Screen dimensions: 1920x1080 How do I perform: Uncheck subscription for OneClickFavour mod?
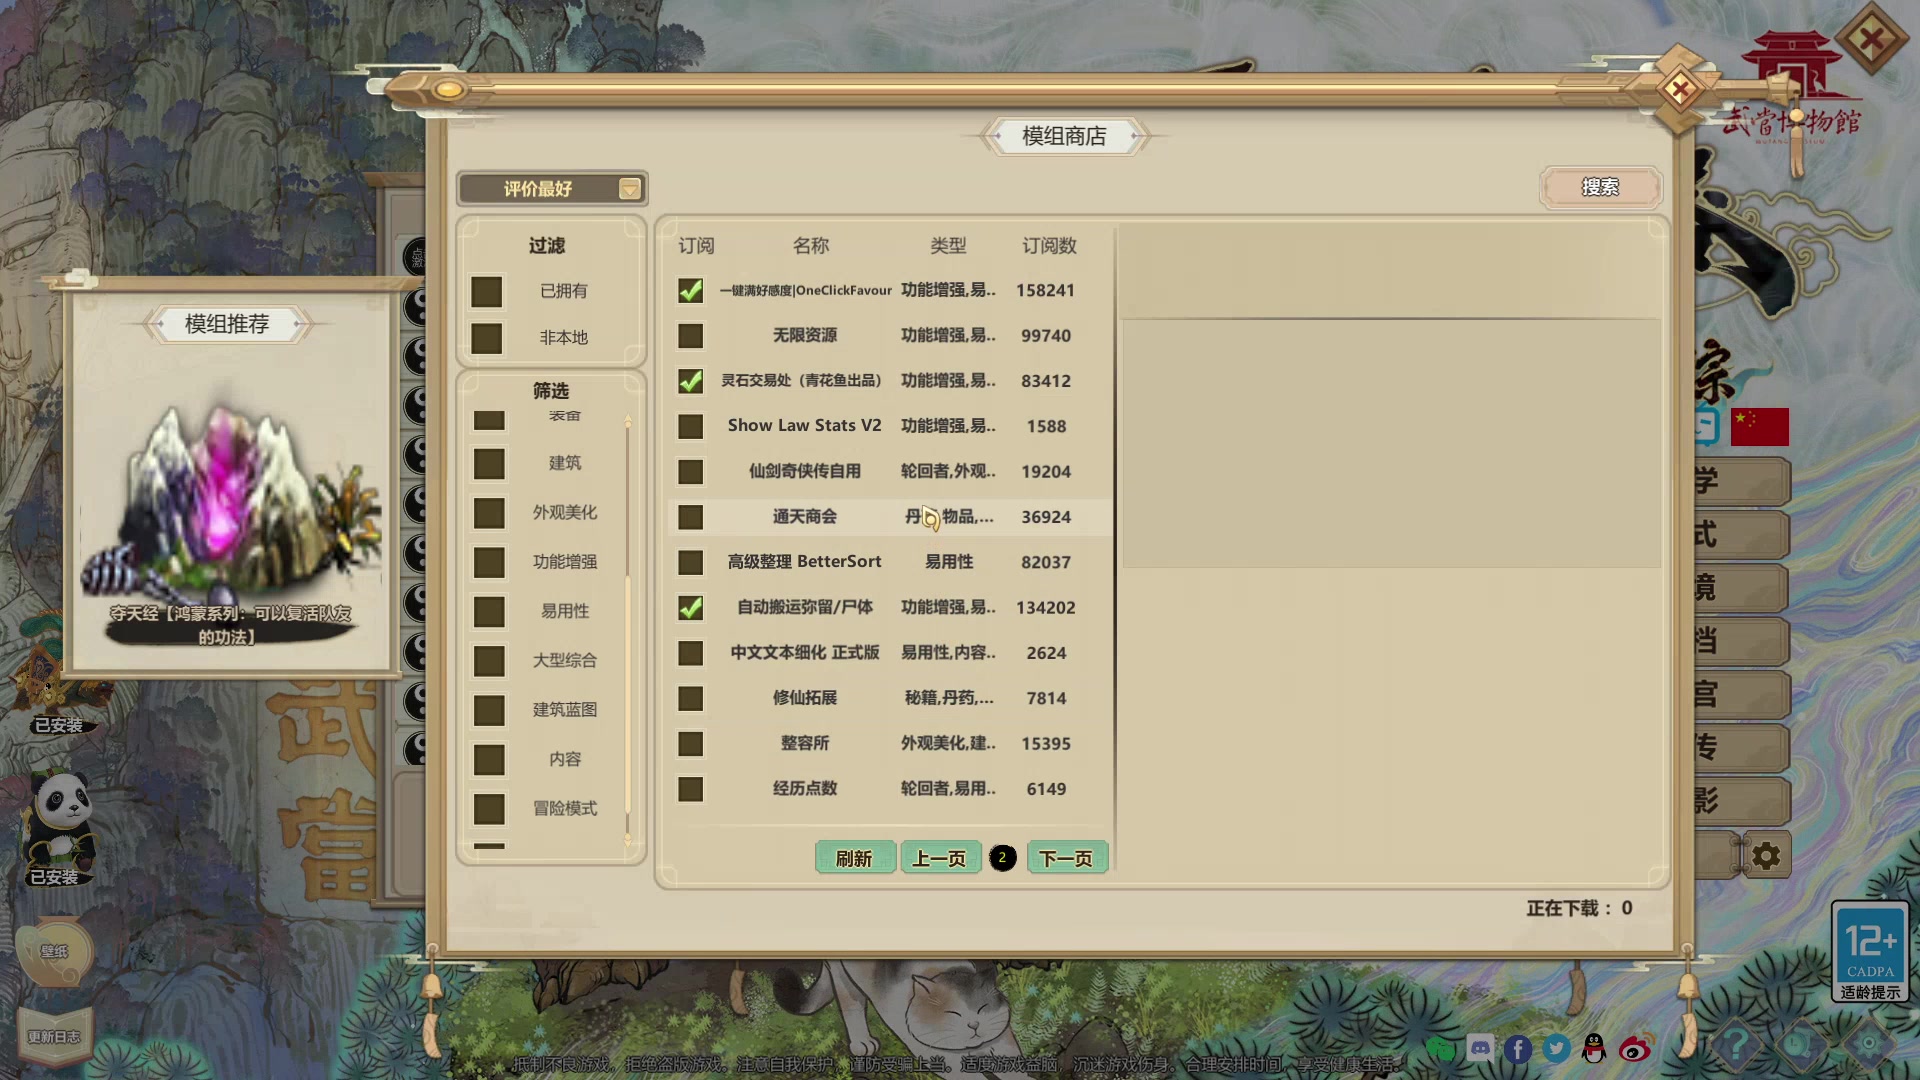pos(690,290)
